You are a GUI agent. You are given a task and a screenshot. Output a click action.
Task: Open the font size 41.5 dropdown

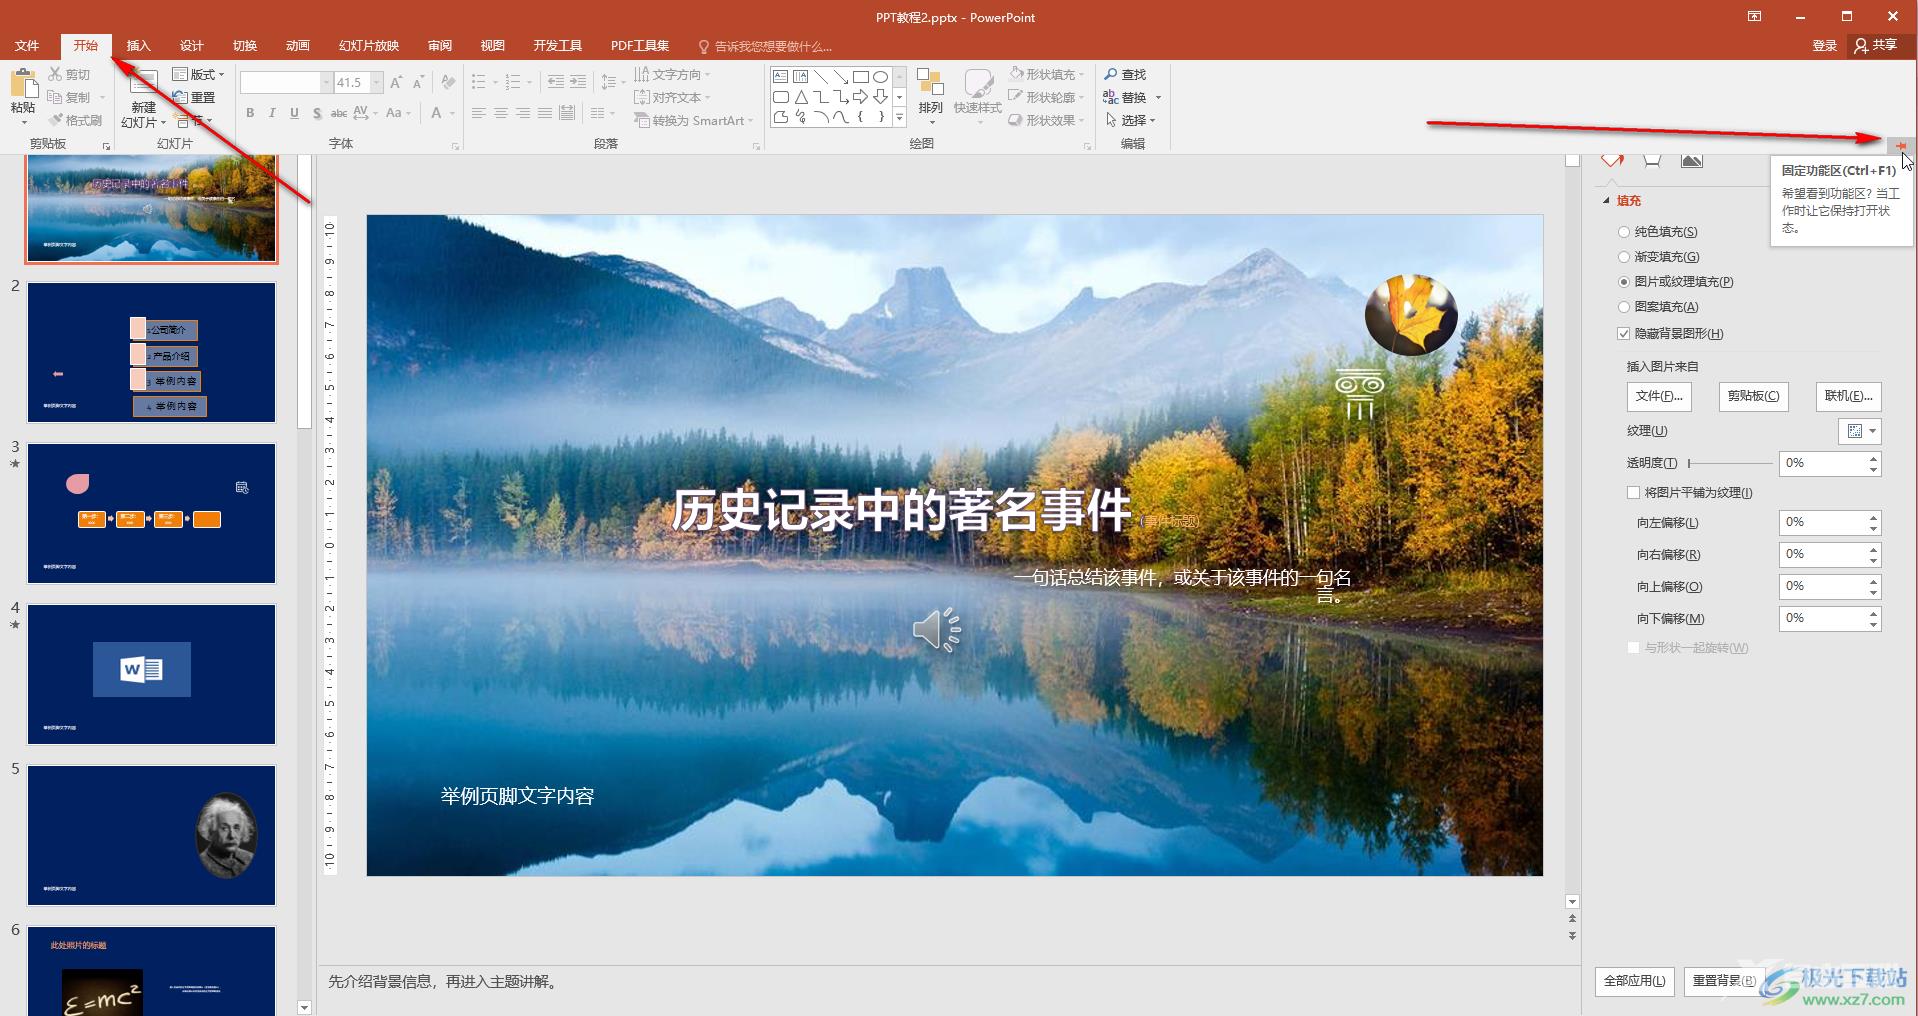(x=377, y=82)
